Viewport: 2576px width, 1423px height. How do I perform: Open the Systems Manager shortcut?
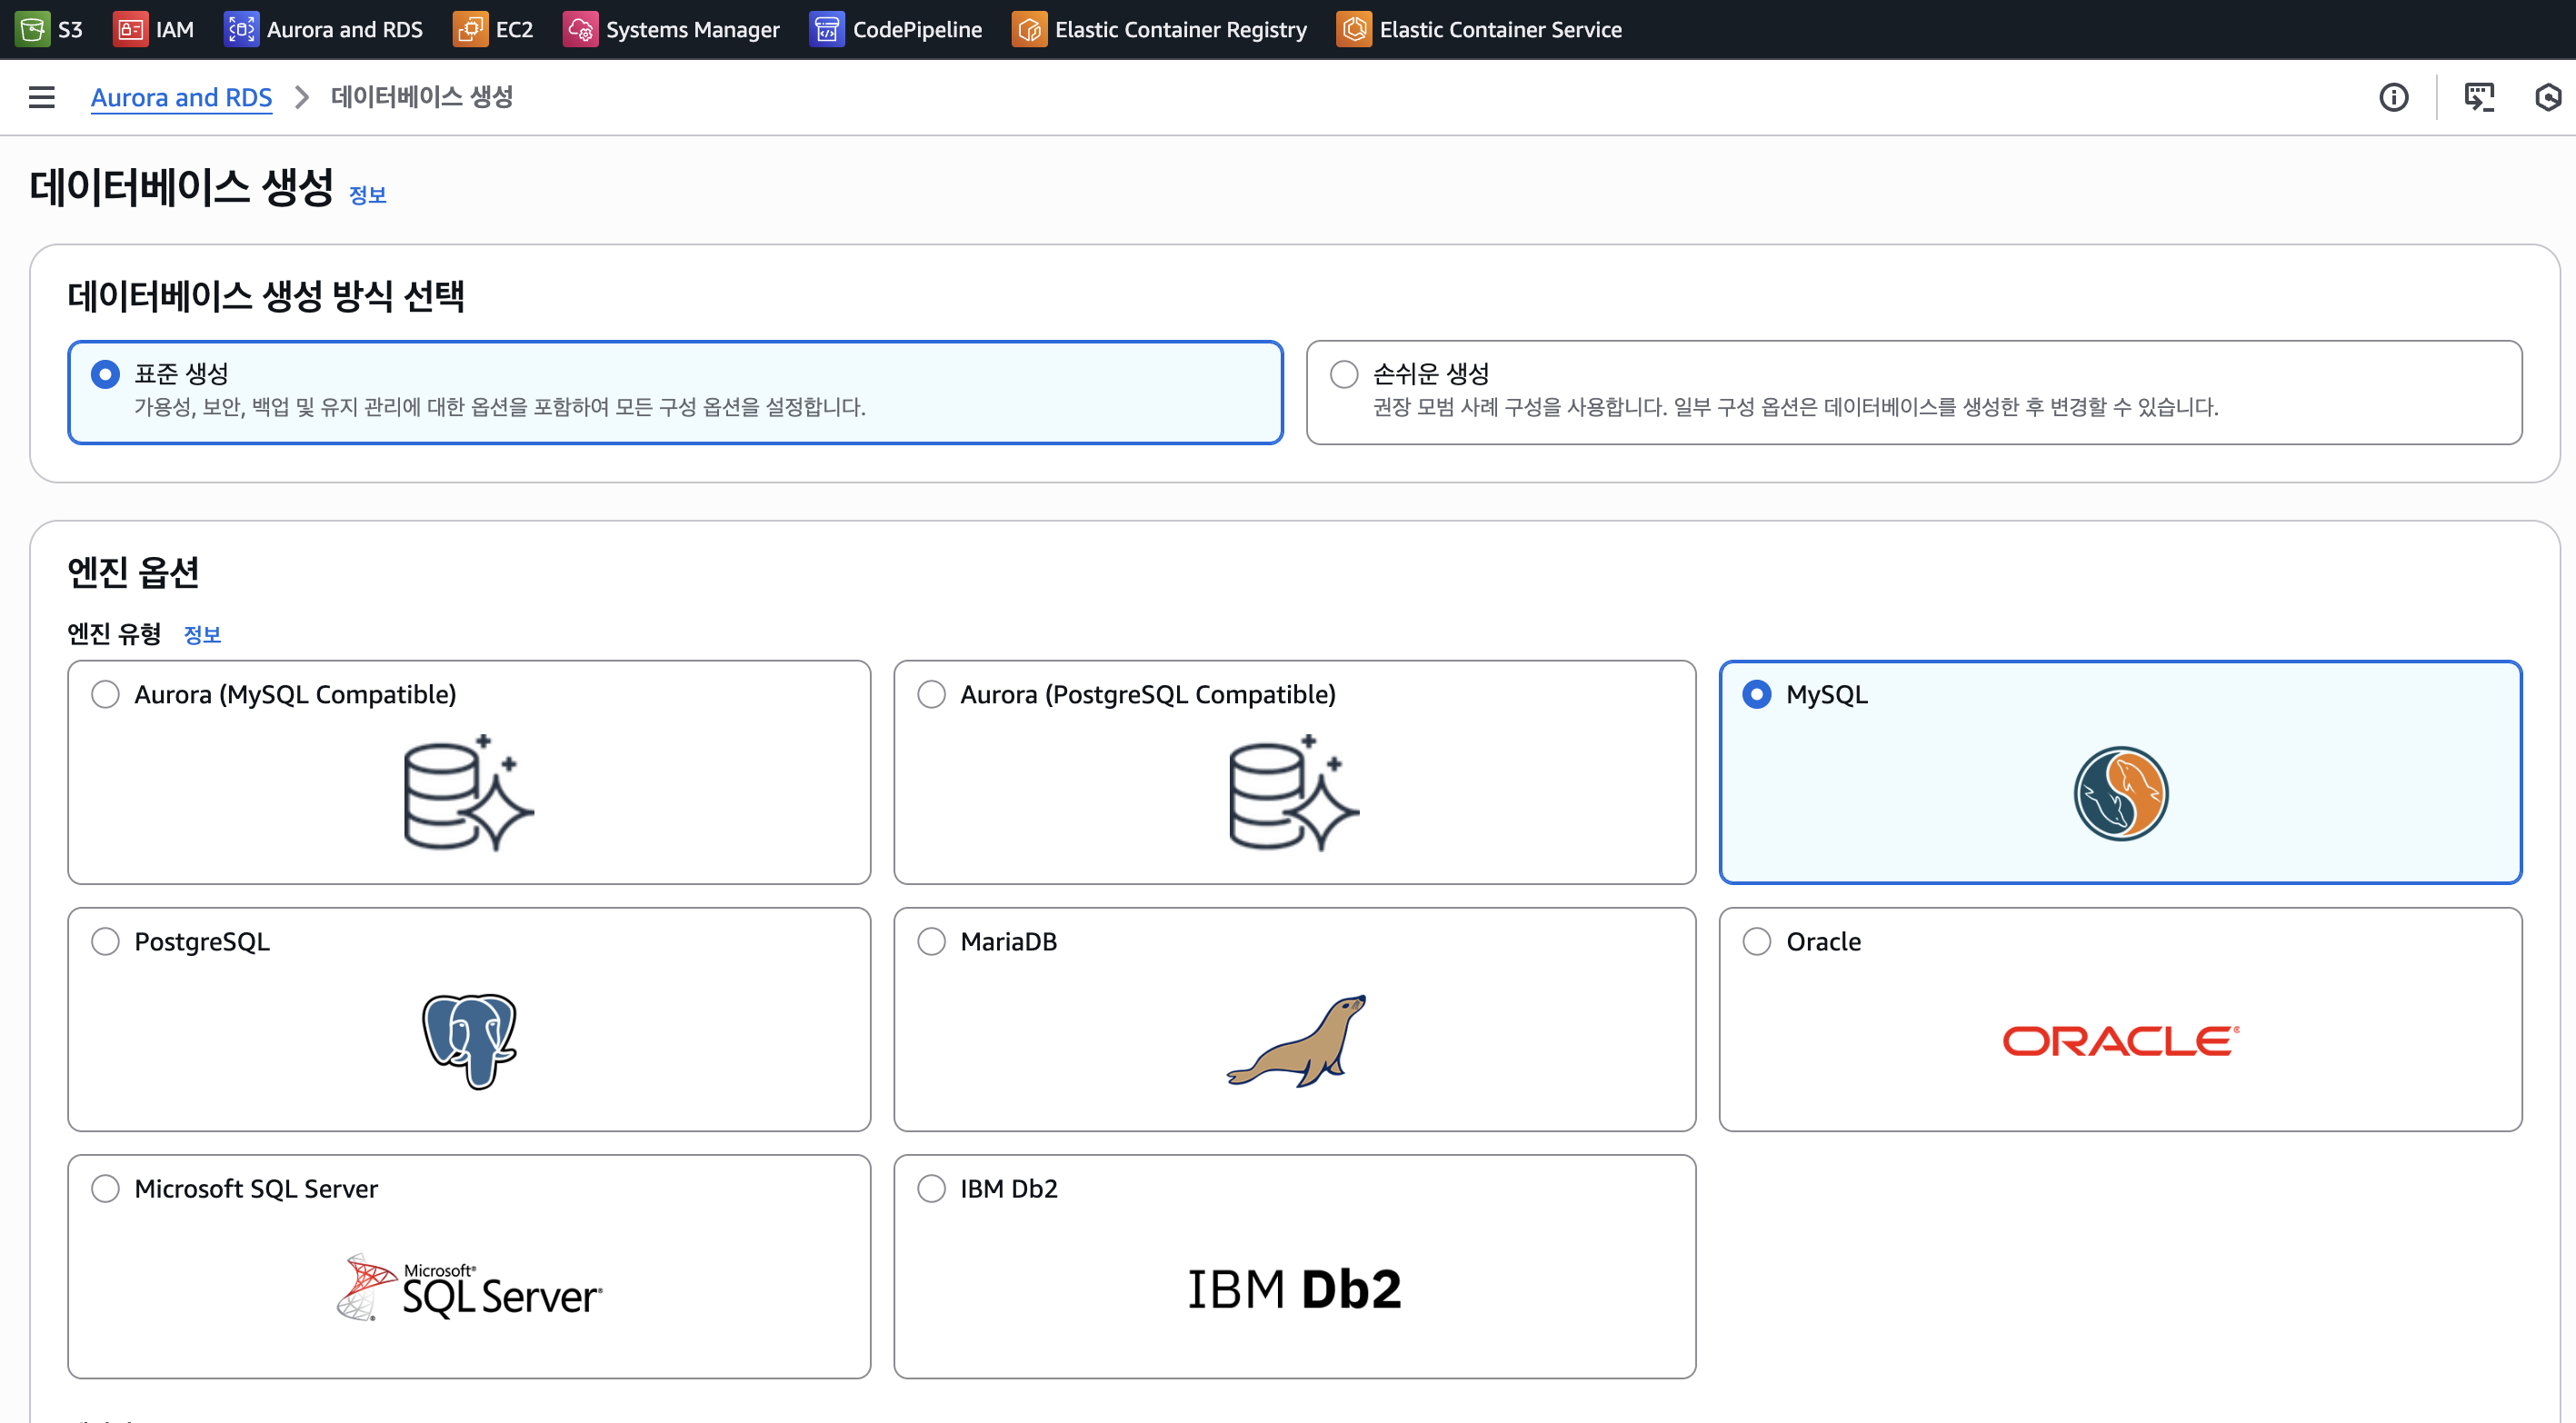coord(671,29)
